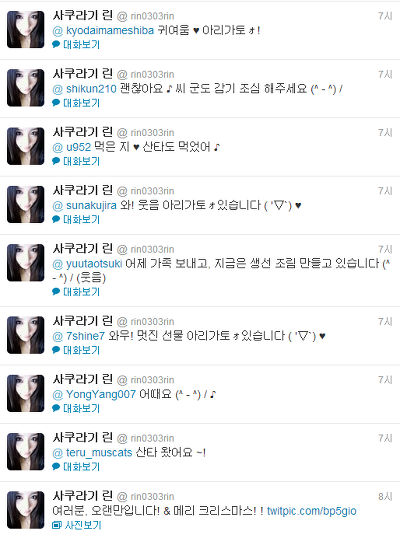Click the conversation bubble icon under the kyodaimameshiba tweet

point(56,44)
